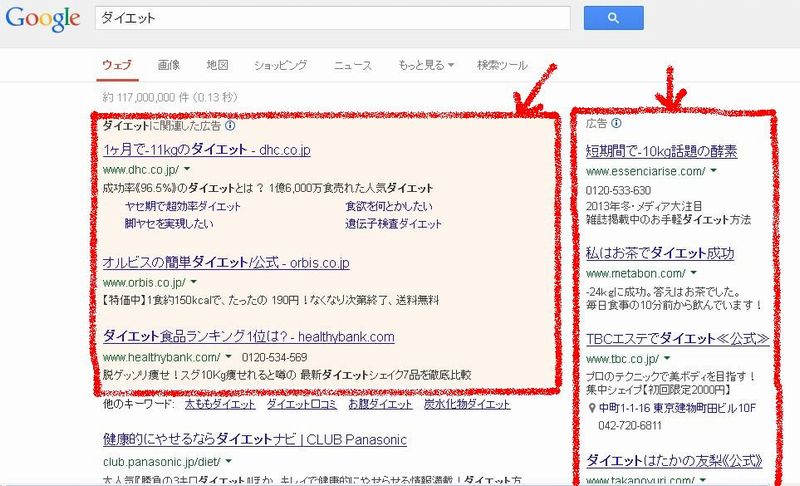This screenshot has height=486, width=800.
Task: Click the green URL www.dhc.co.jp/
Action: point(141,169)
